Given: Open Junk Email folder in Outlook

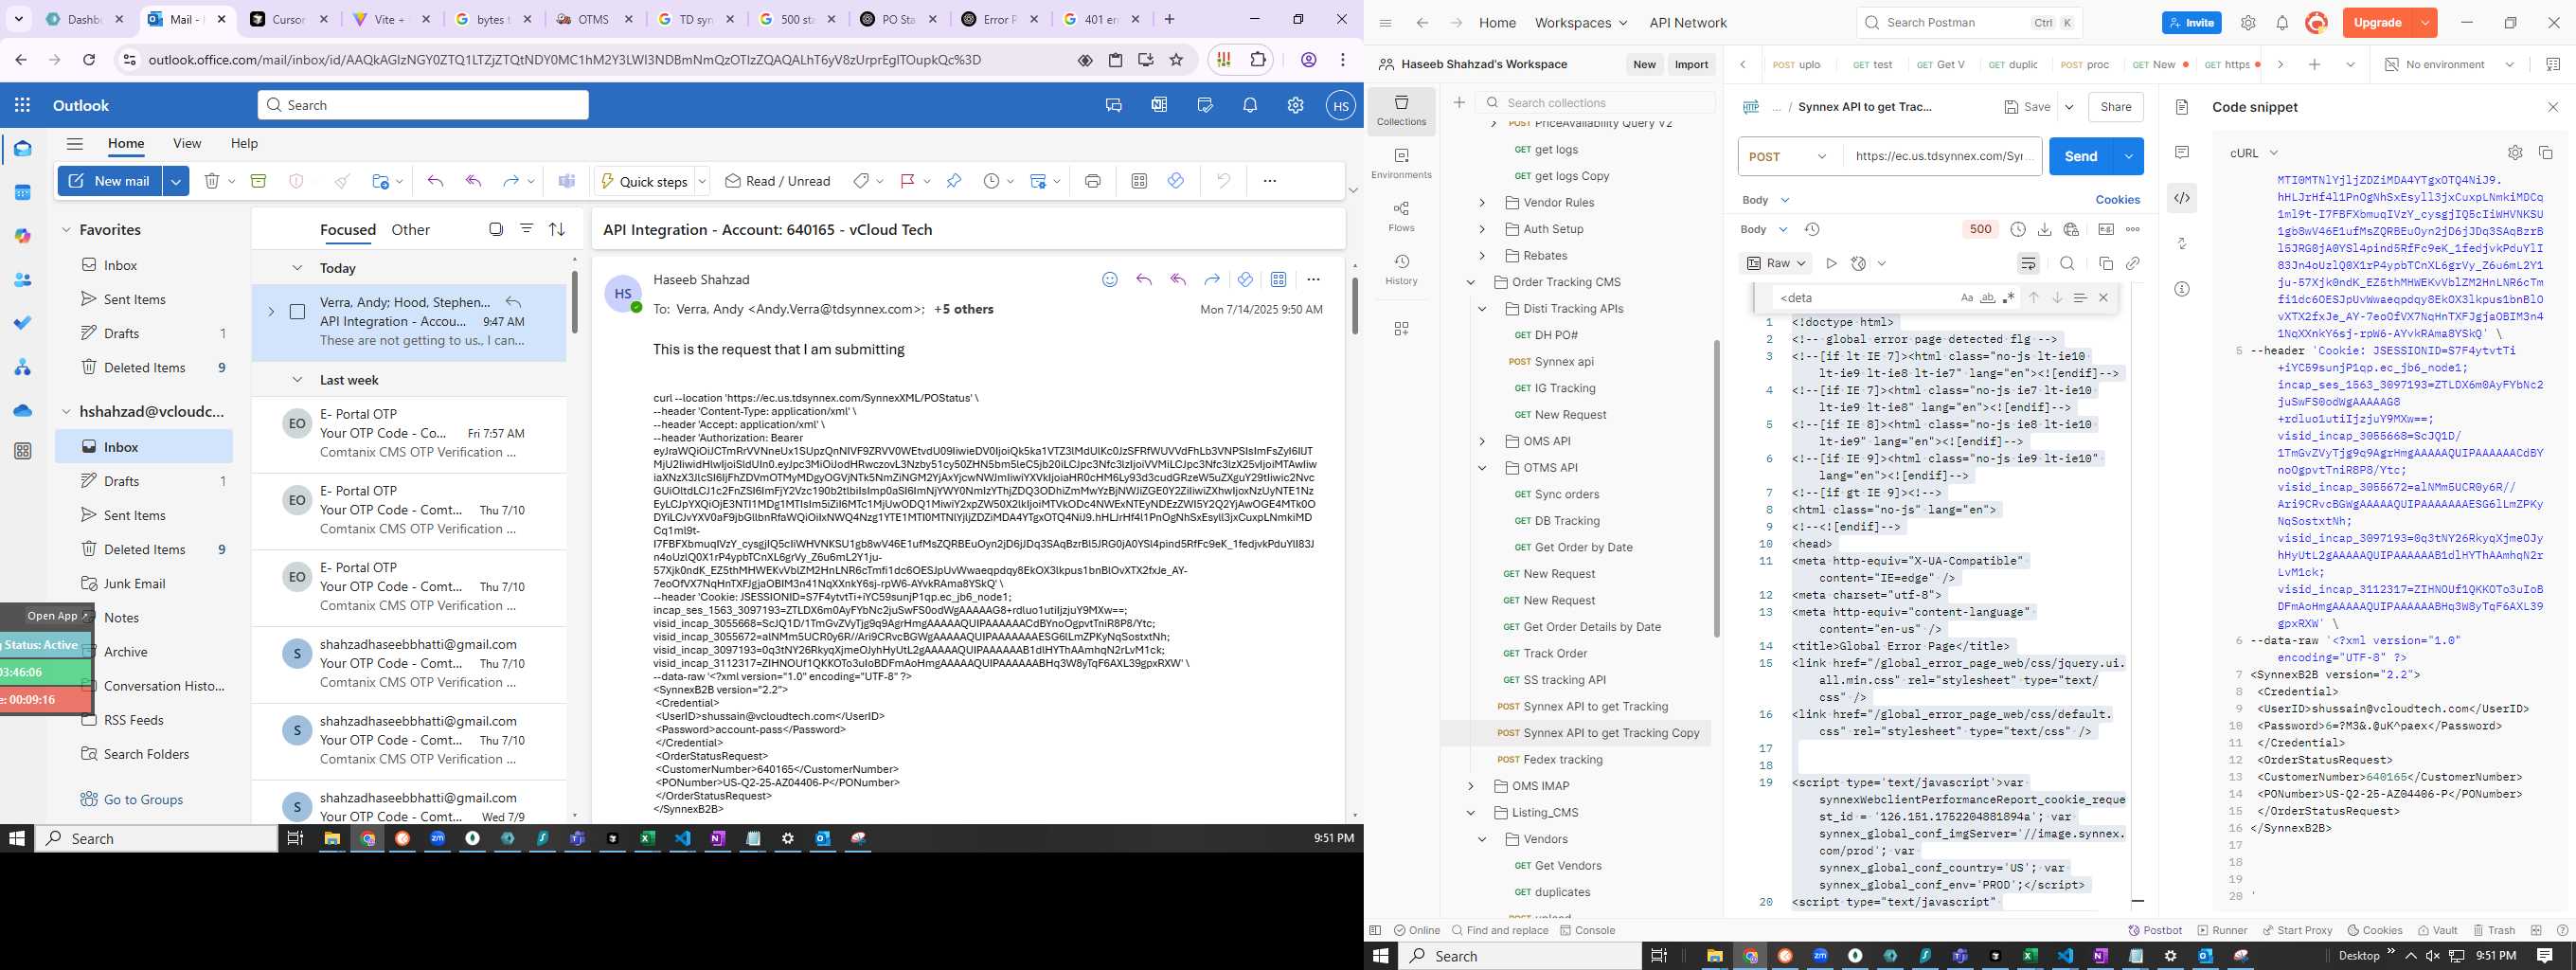Looking at the screenshot, I should click(134, 583).
